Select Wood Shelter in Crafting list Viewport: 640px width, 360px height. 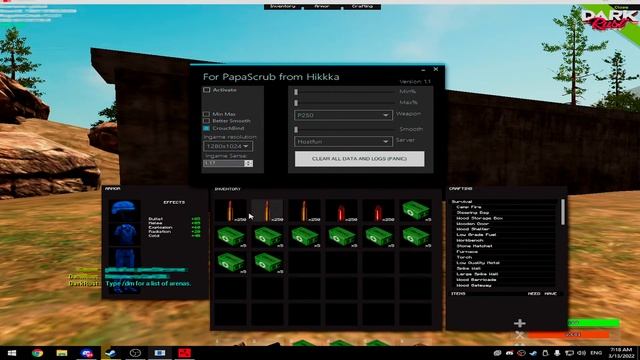472,229
